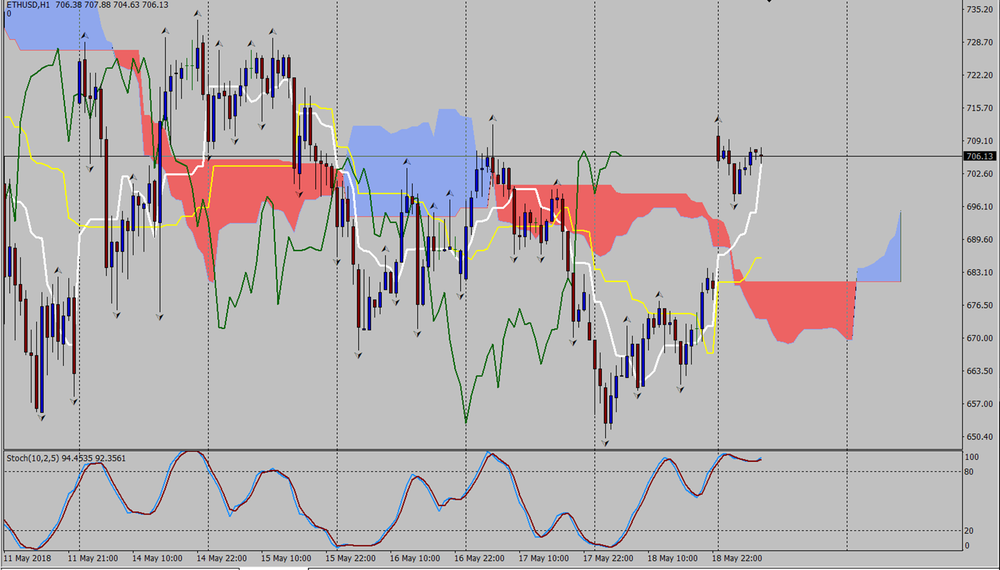Screen dimensions: 1000x570
Task: Click the 663.50 price axis label
Action: pos(979,371)
